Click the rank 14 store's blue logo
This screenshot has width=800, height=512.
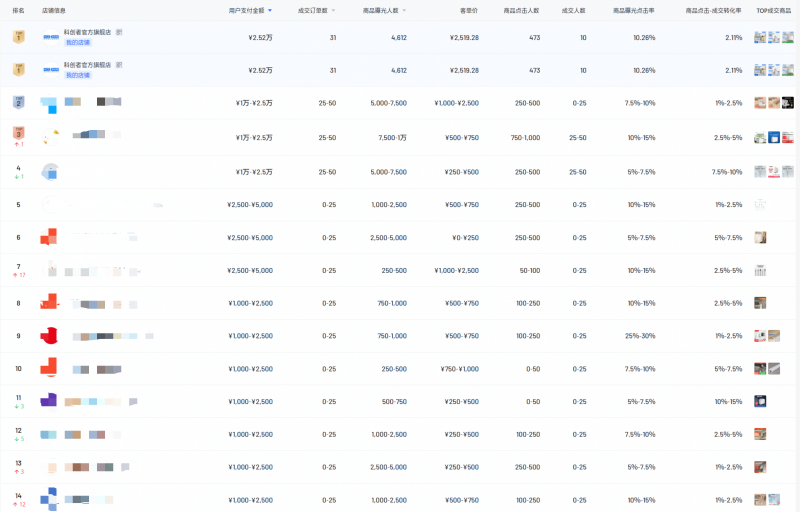click(49, 498)
